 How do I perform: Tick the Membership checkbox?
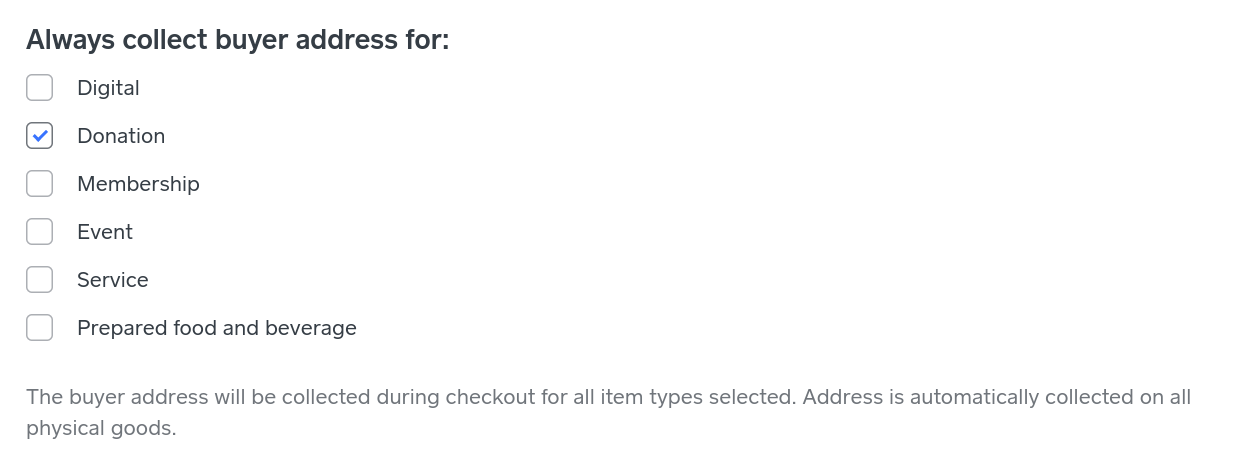[39, 184]
